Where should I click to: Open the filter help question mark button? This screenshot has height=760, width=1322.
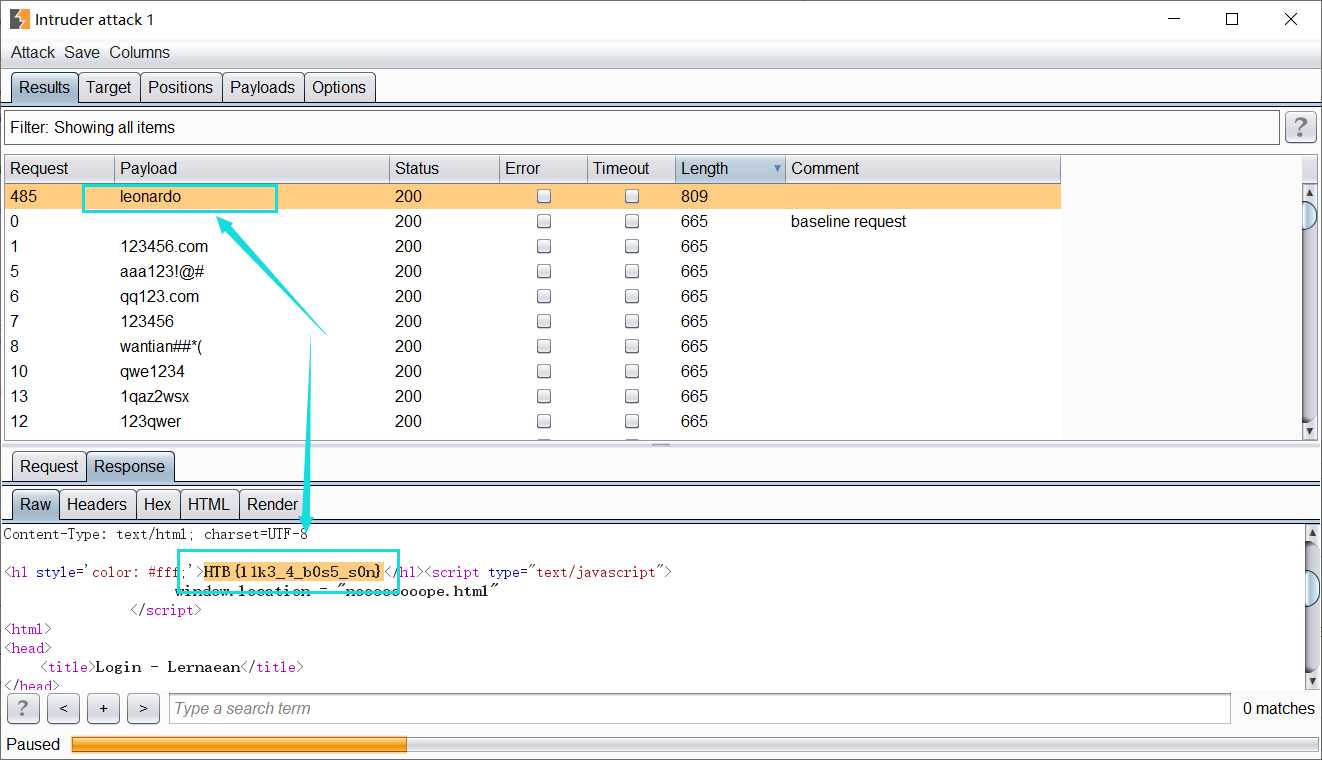click(1300, 127)
